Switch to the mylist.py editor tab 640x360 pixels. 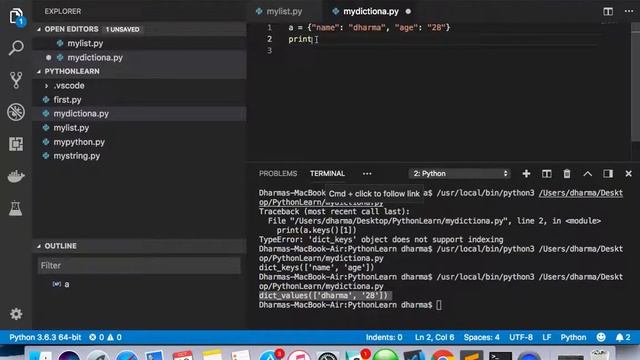284,11
